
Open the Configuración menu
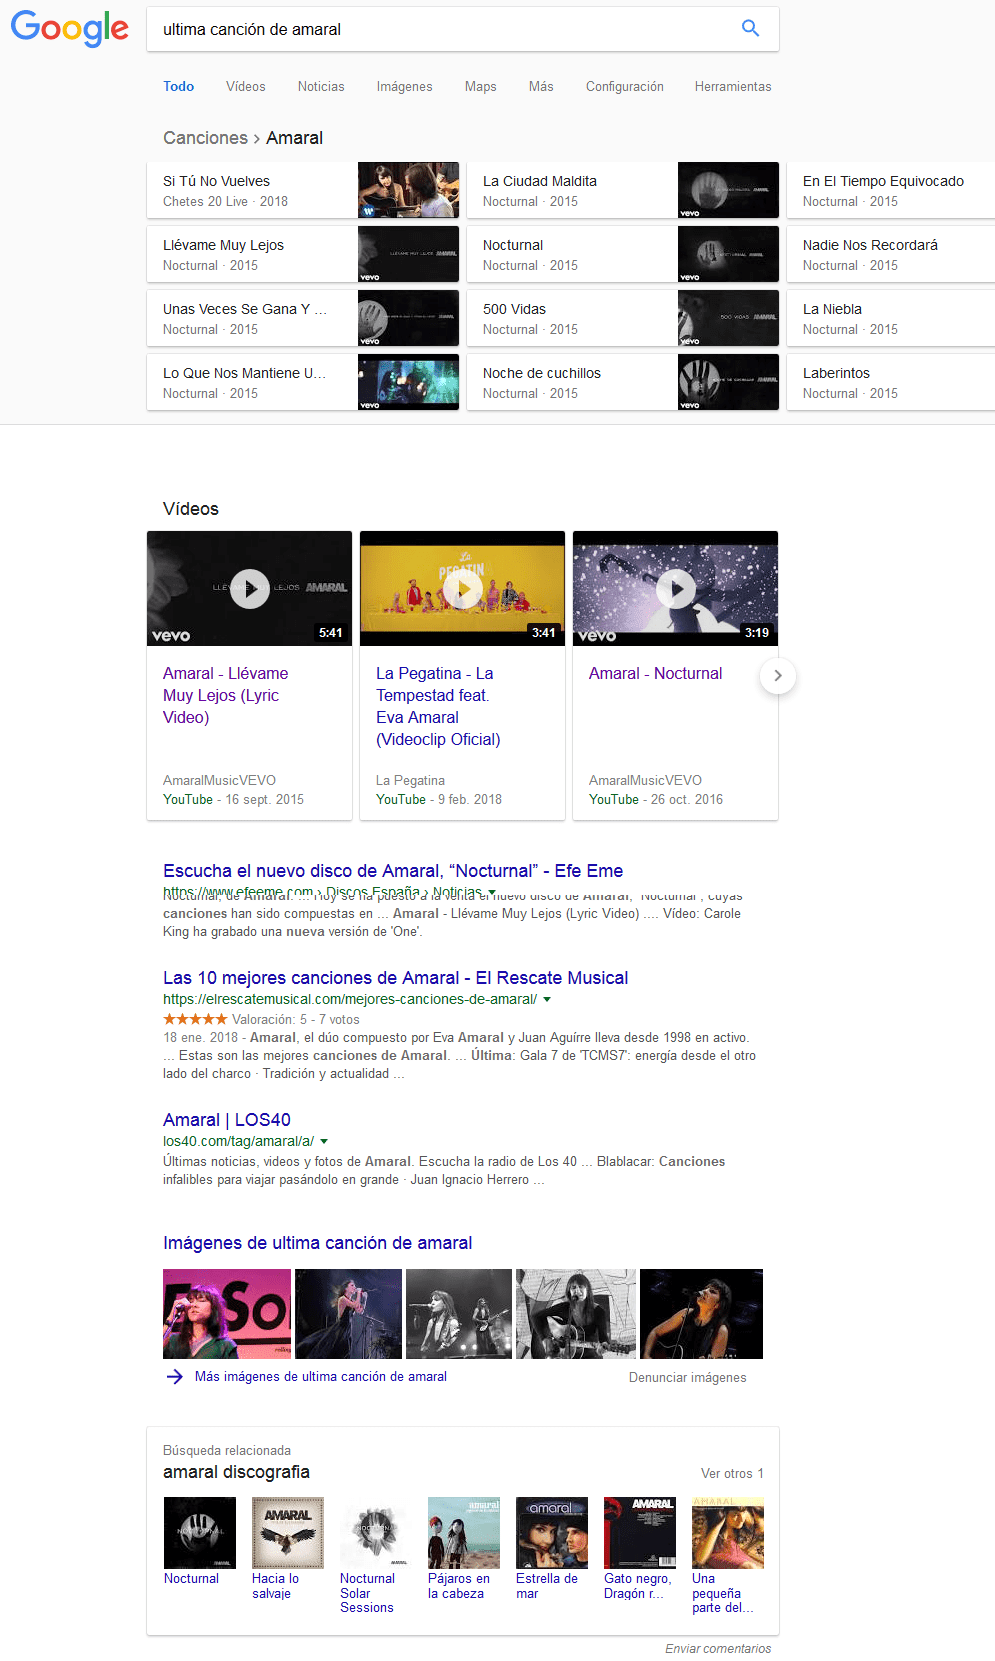[625, 86]
